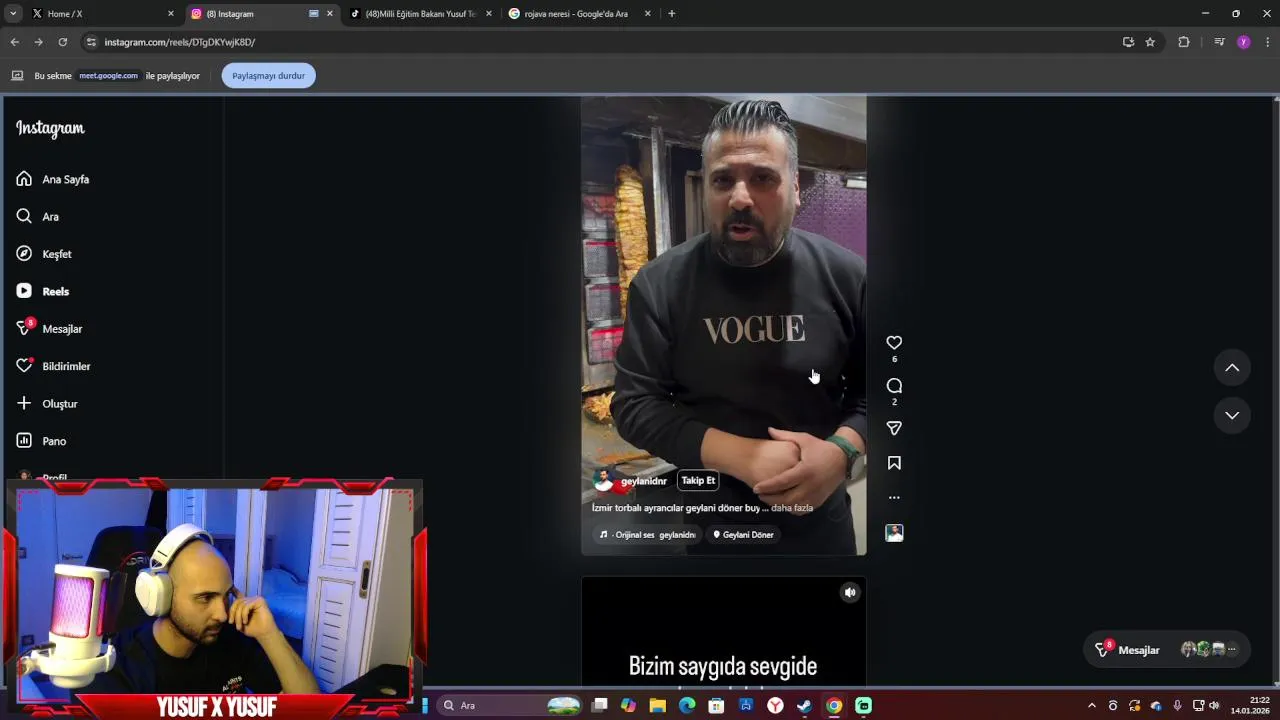Go forward in the browser
The image size is (1280, 720).
point(38,42)
